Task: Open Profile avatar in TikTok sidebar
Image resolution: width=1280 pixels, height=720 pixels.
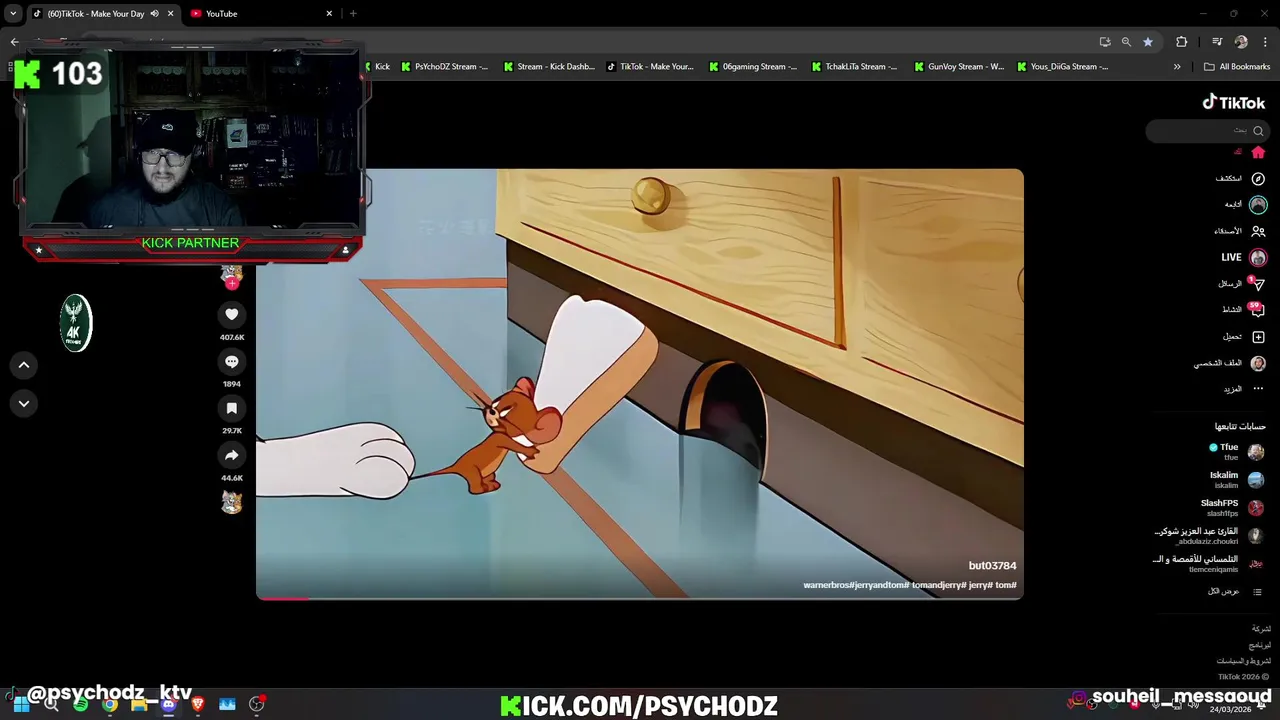Action: [1258, 363]
